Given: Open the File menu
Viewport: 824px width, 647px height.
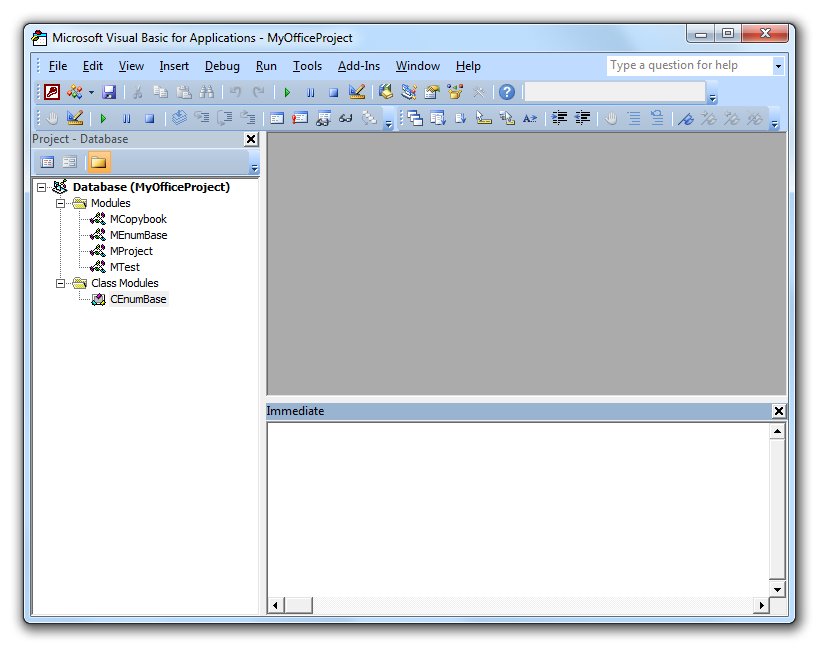Looking at the screenshot, I should click(58, 66).
